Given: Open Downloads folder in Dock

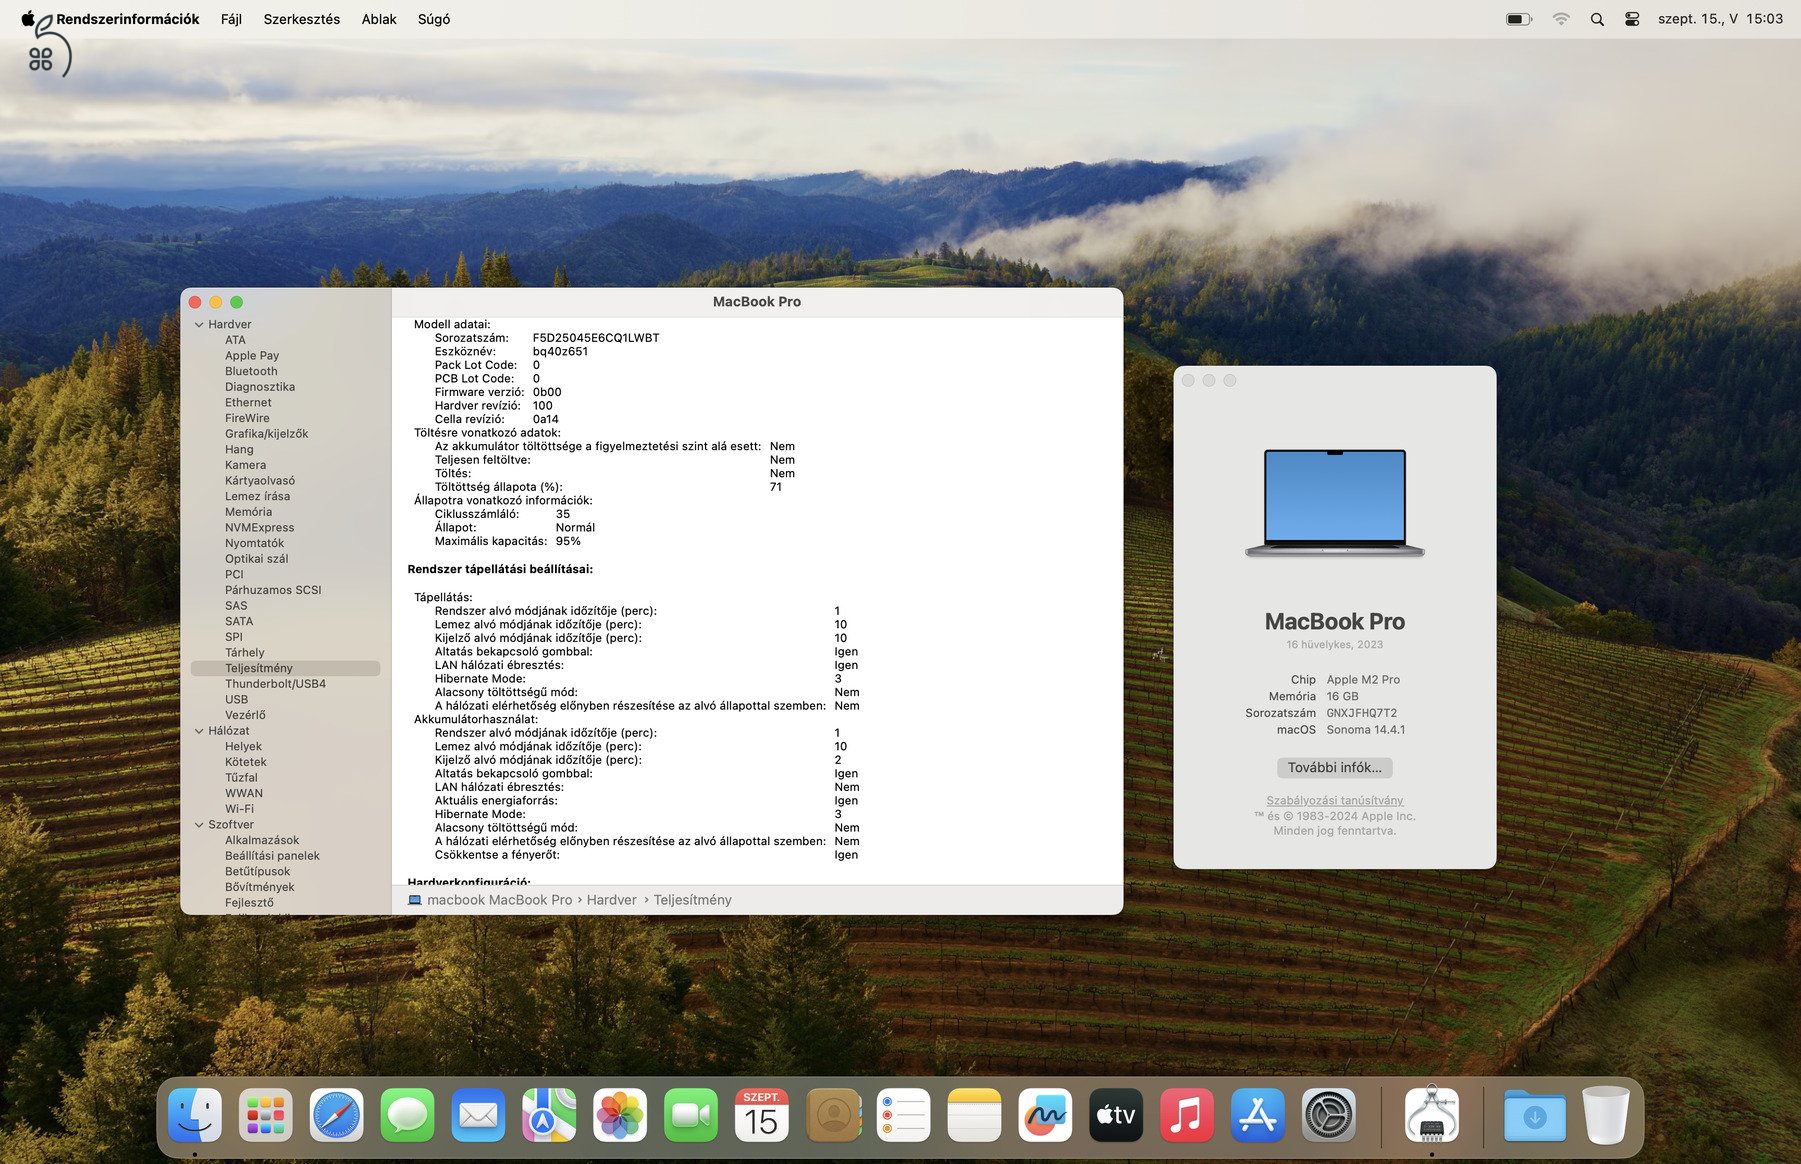Looking at the screenshot, I should coord(1535,1115).
